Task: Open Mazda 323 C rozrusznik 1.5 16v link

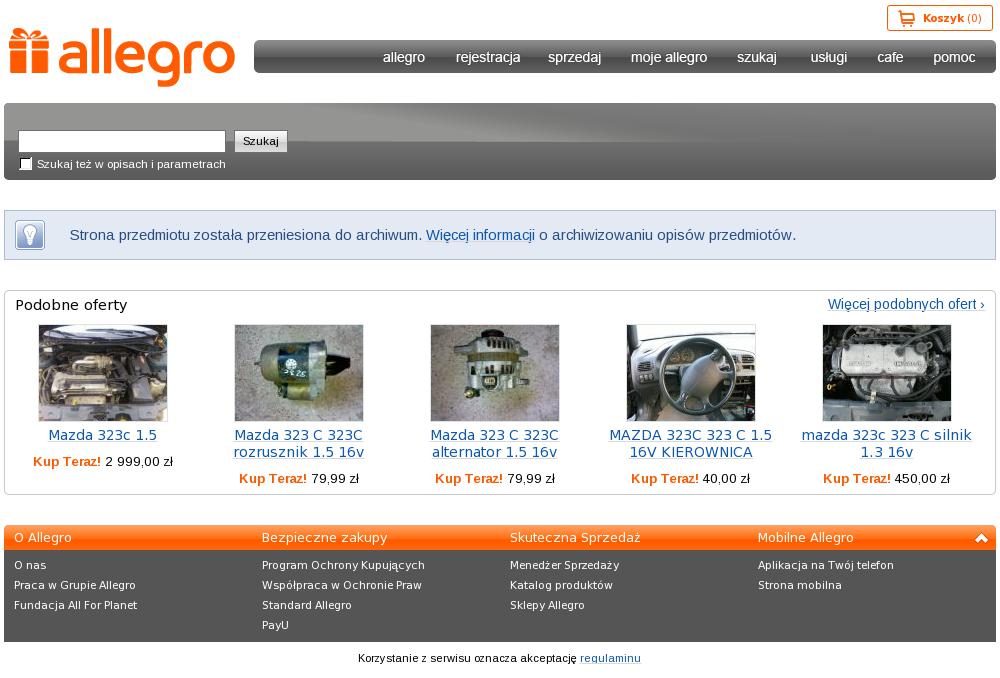Action: tap(298, 443)
